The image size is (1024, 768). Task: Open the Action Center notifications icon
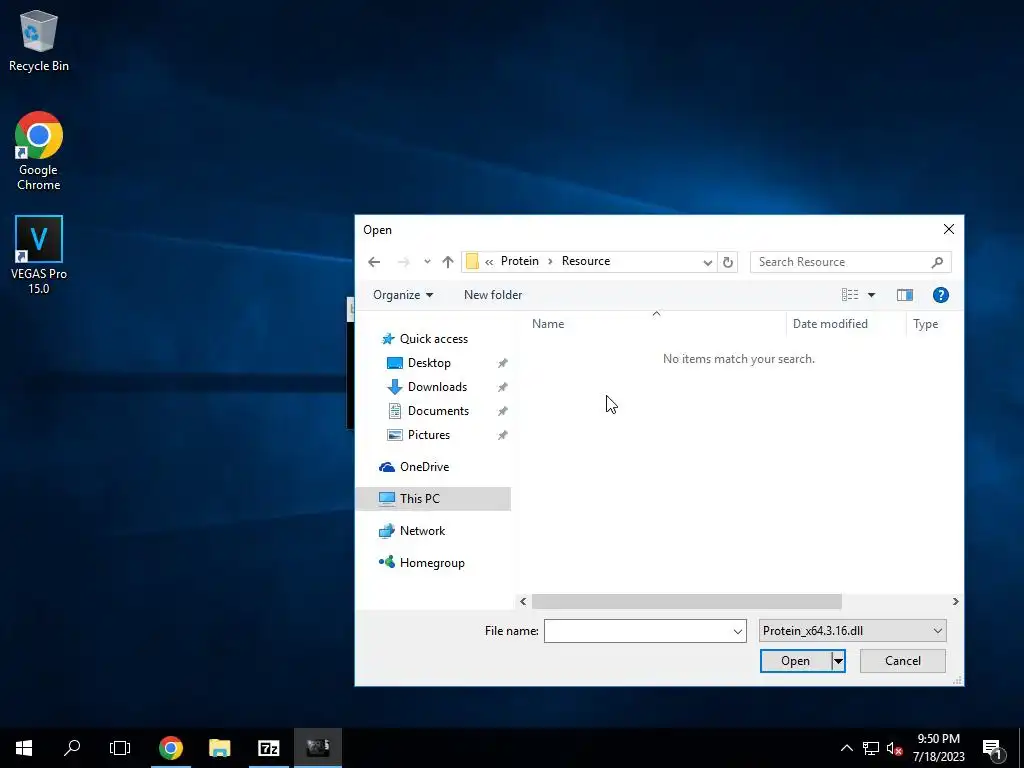click(991, 748)
